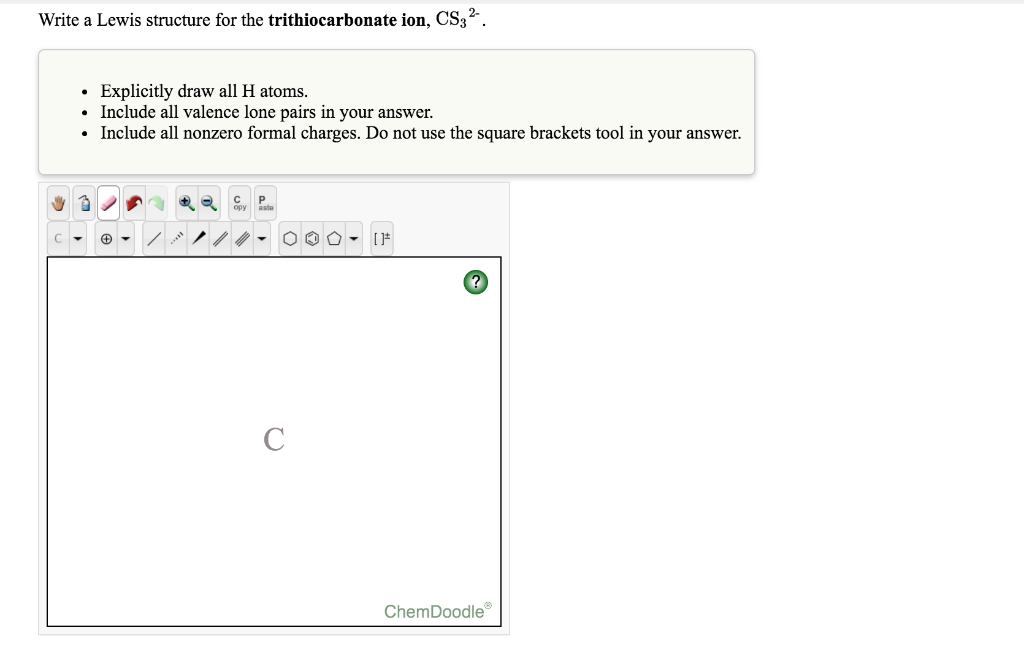Redo with the green arrow
This screenshot has width=1024, height=671.
[x=156, y=203]
